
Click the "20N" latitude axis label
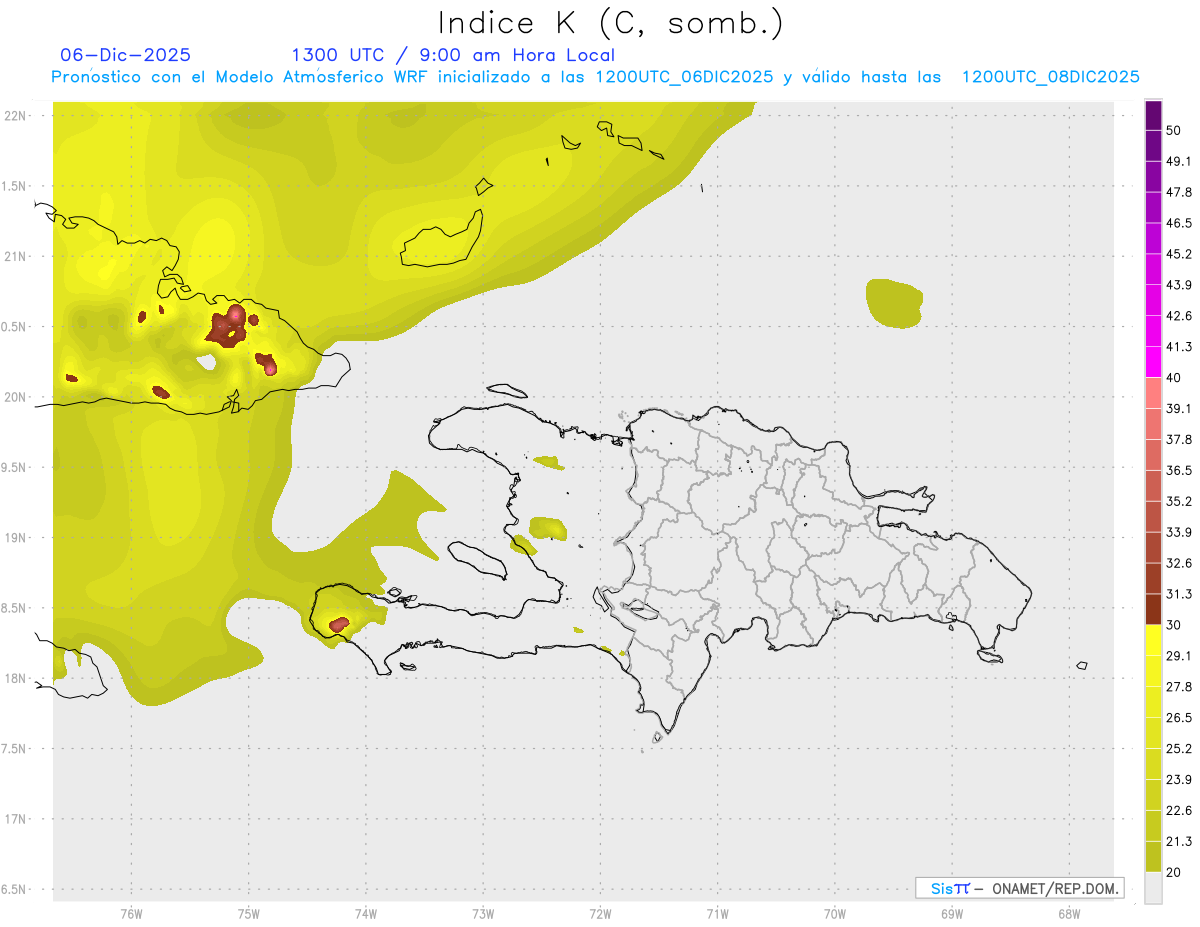14,397
